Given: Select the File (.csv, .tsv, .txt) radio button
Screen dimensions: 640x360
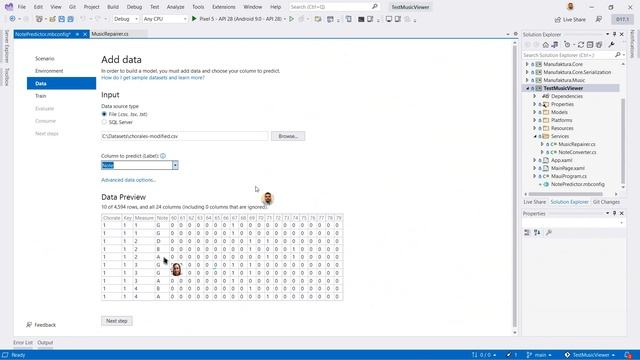Looking at the screenshot, I should click(x=104, y=114).
